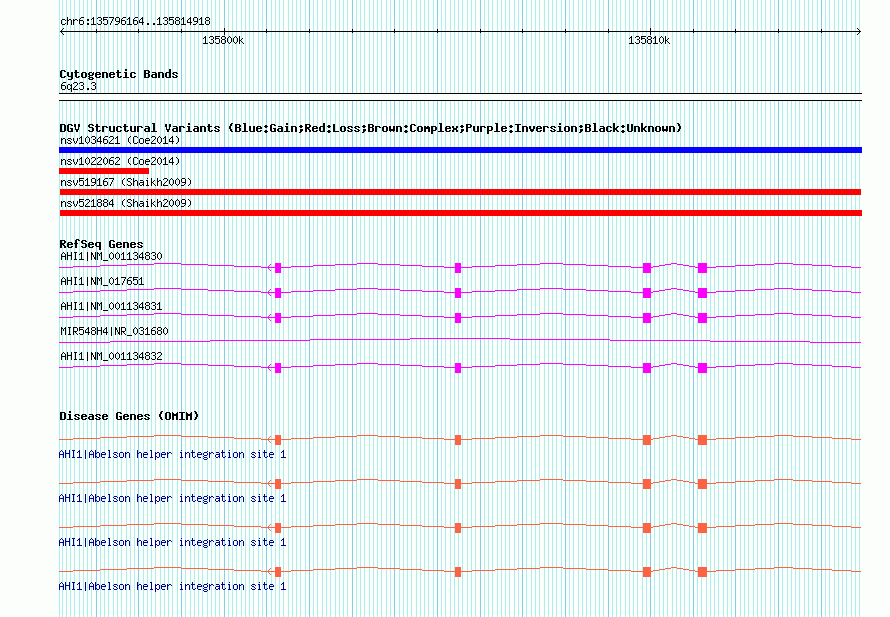Click the second exon of NM_017651
890x617 pixels.
pyautogui.click(x=458, y=293)
